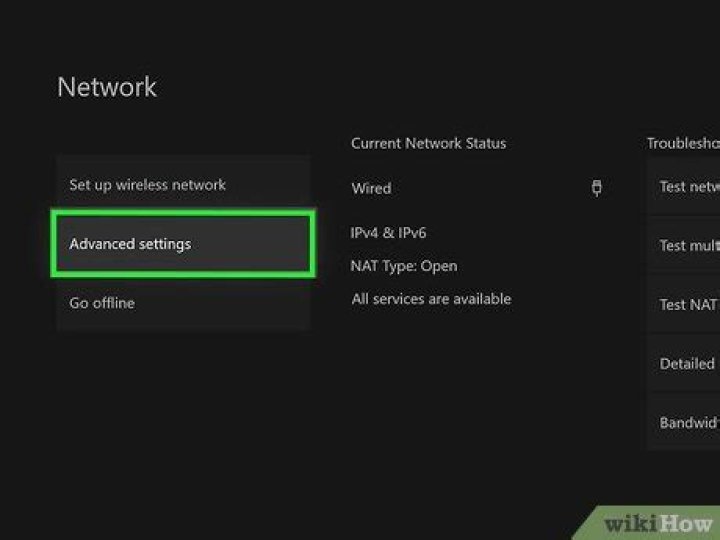This screenshot has width=720, height=540.
Task: Select the Test NAT type tile
Action: tap(686, 304)
